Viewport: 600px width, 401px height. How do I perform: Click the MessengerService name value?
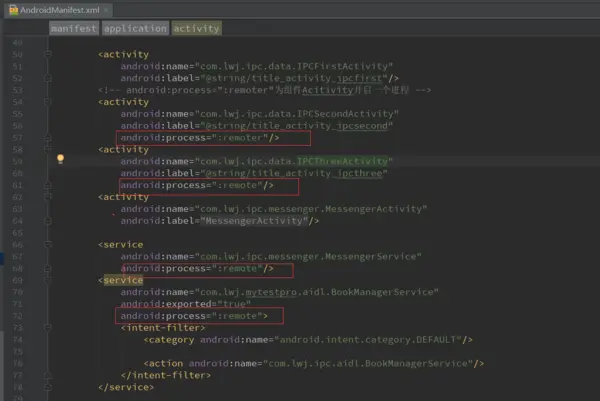coord(308,256)
